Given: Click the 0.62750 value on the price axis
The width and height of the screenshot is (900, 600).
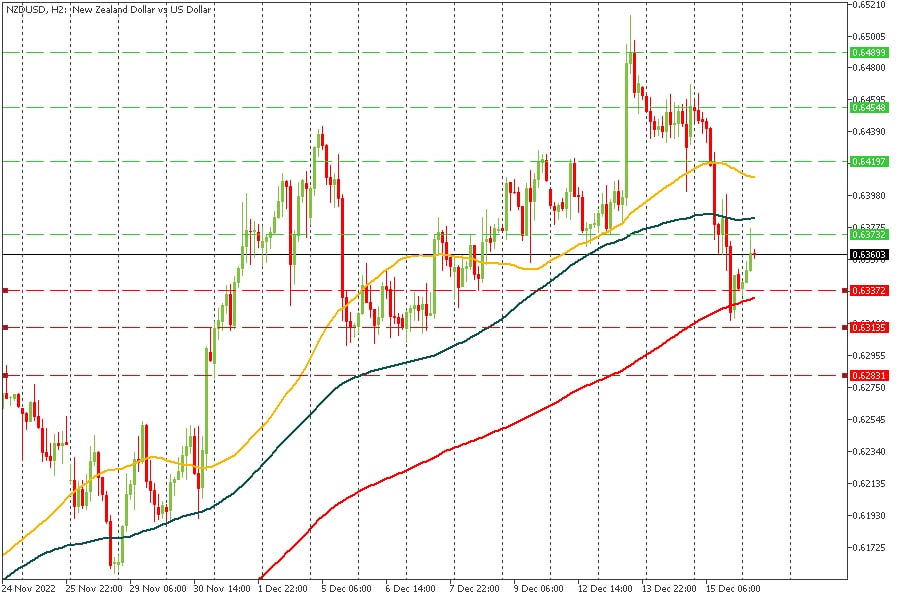Looking at the screenshot, I should [869, 388].
